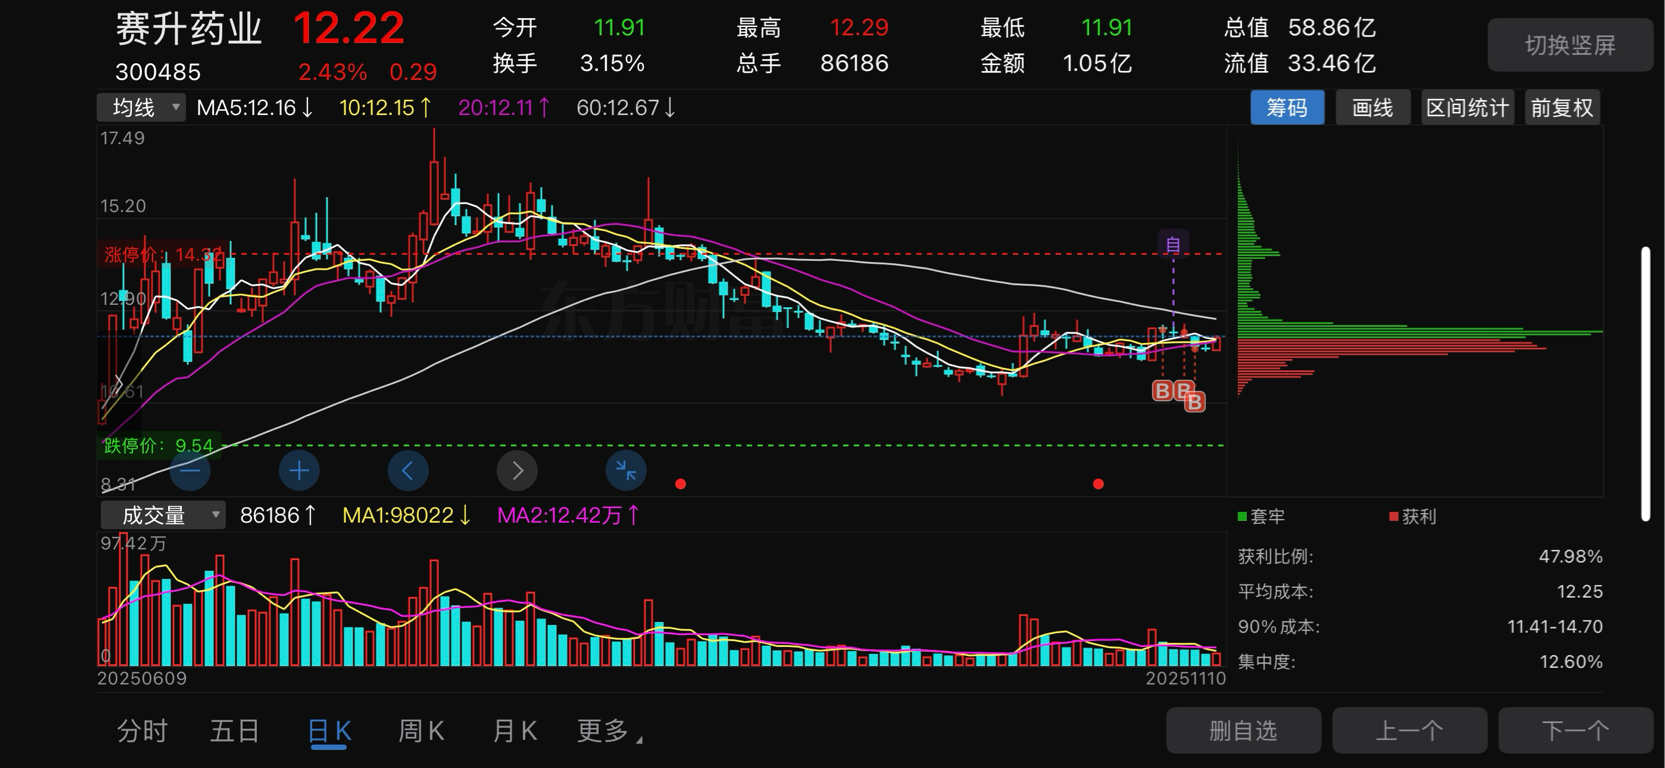Click the 换手 3.15% turnover rate

[x=568, y=63]
